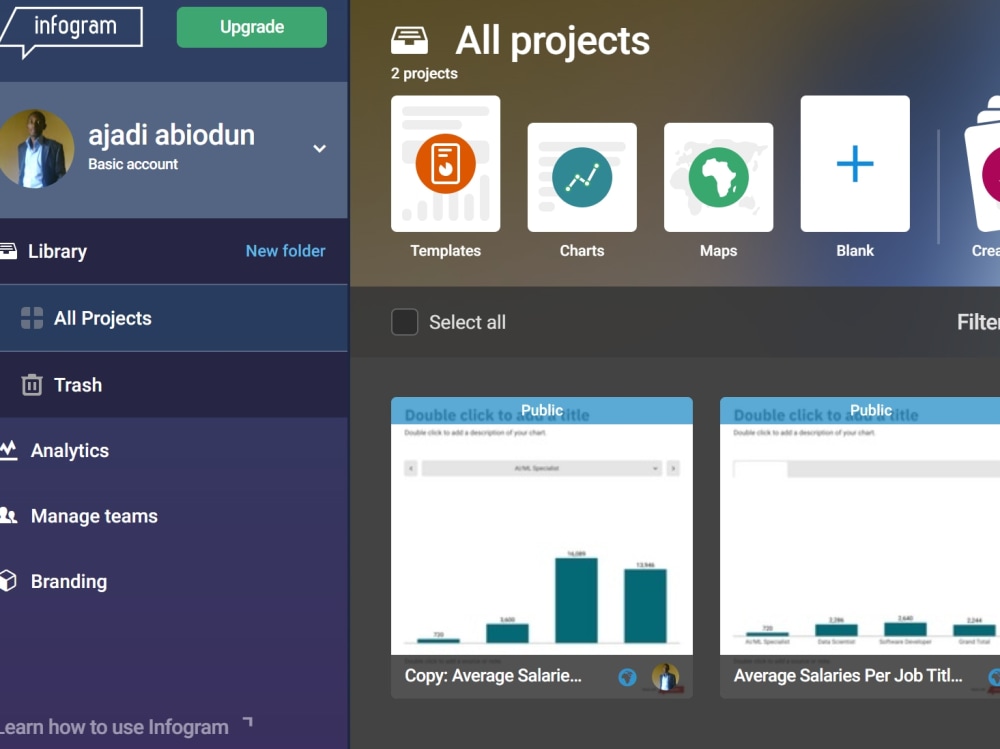Click the Maps label
The height and width of the screenshot is (749, 1000).
(x=719, y=251)
